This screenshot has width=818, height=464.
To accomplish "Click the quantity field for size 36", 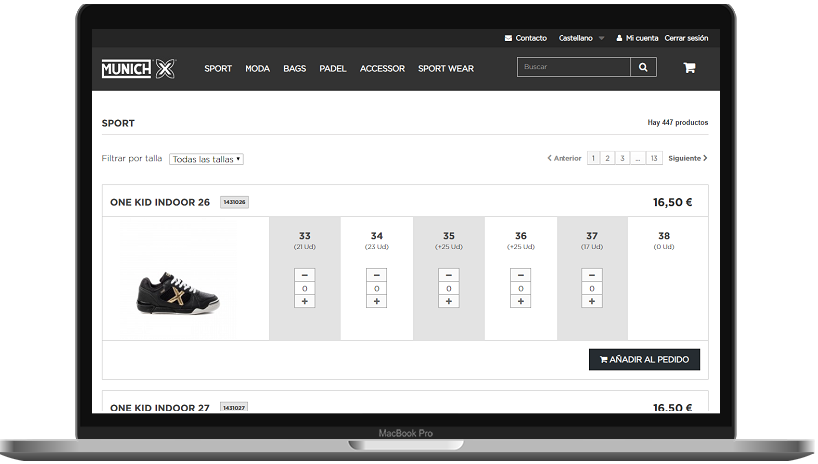I will [521, 288].
